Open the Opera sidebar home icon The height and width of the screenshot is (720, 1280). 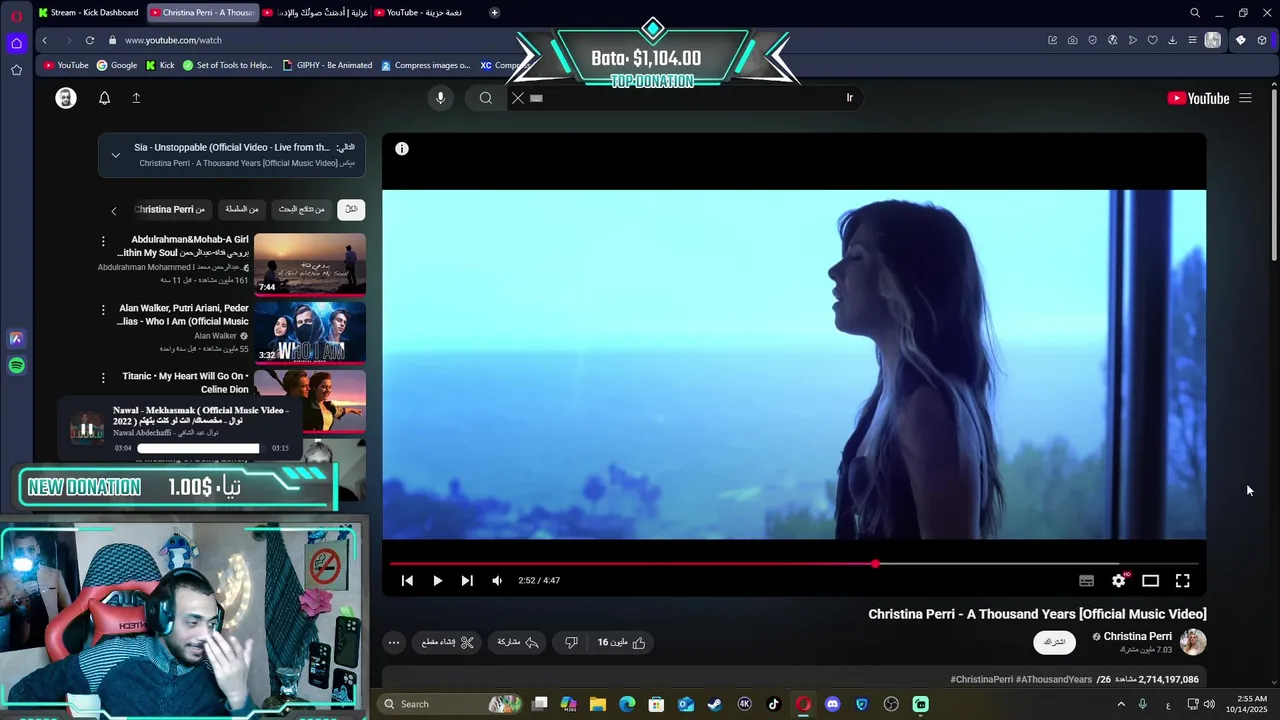16,43
